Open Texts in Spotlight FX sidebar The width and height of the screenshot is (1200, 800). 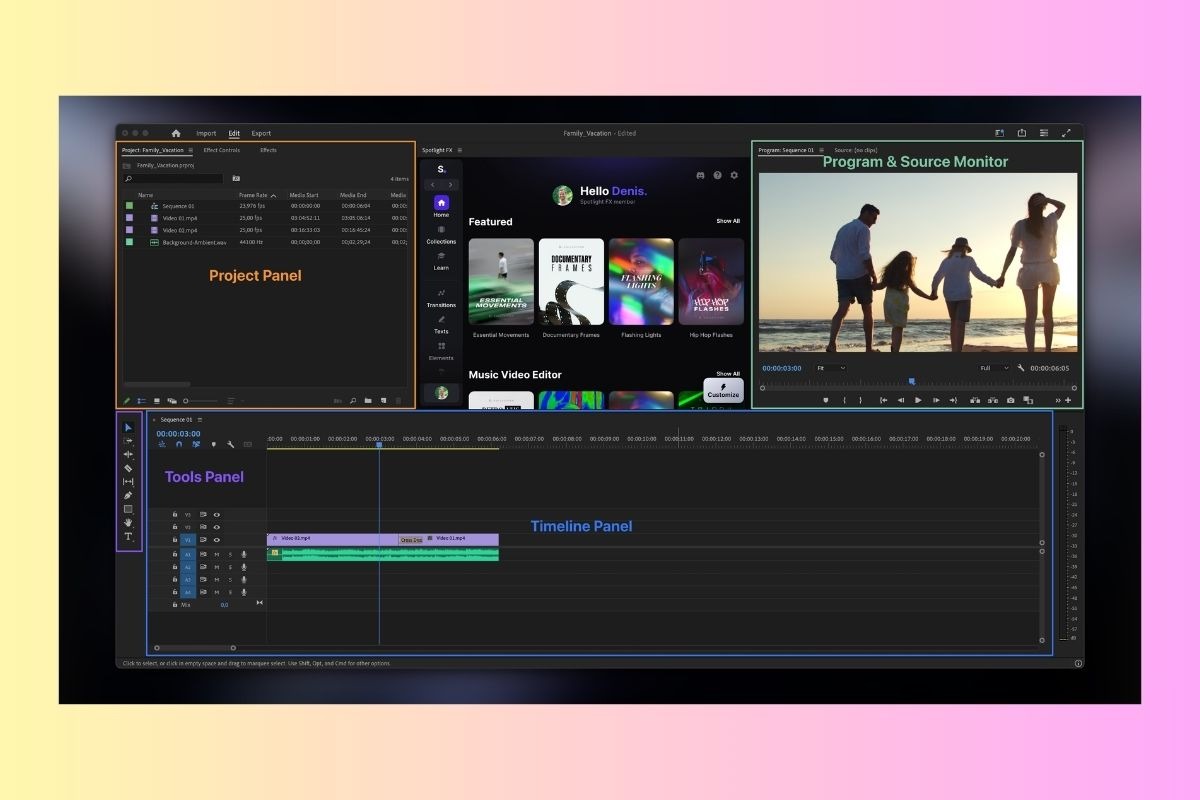tap(441, 324)
